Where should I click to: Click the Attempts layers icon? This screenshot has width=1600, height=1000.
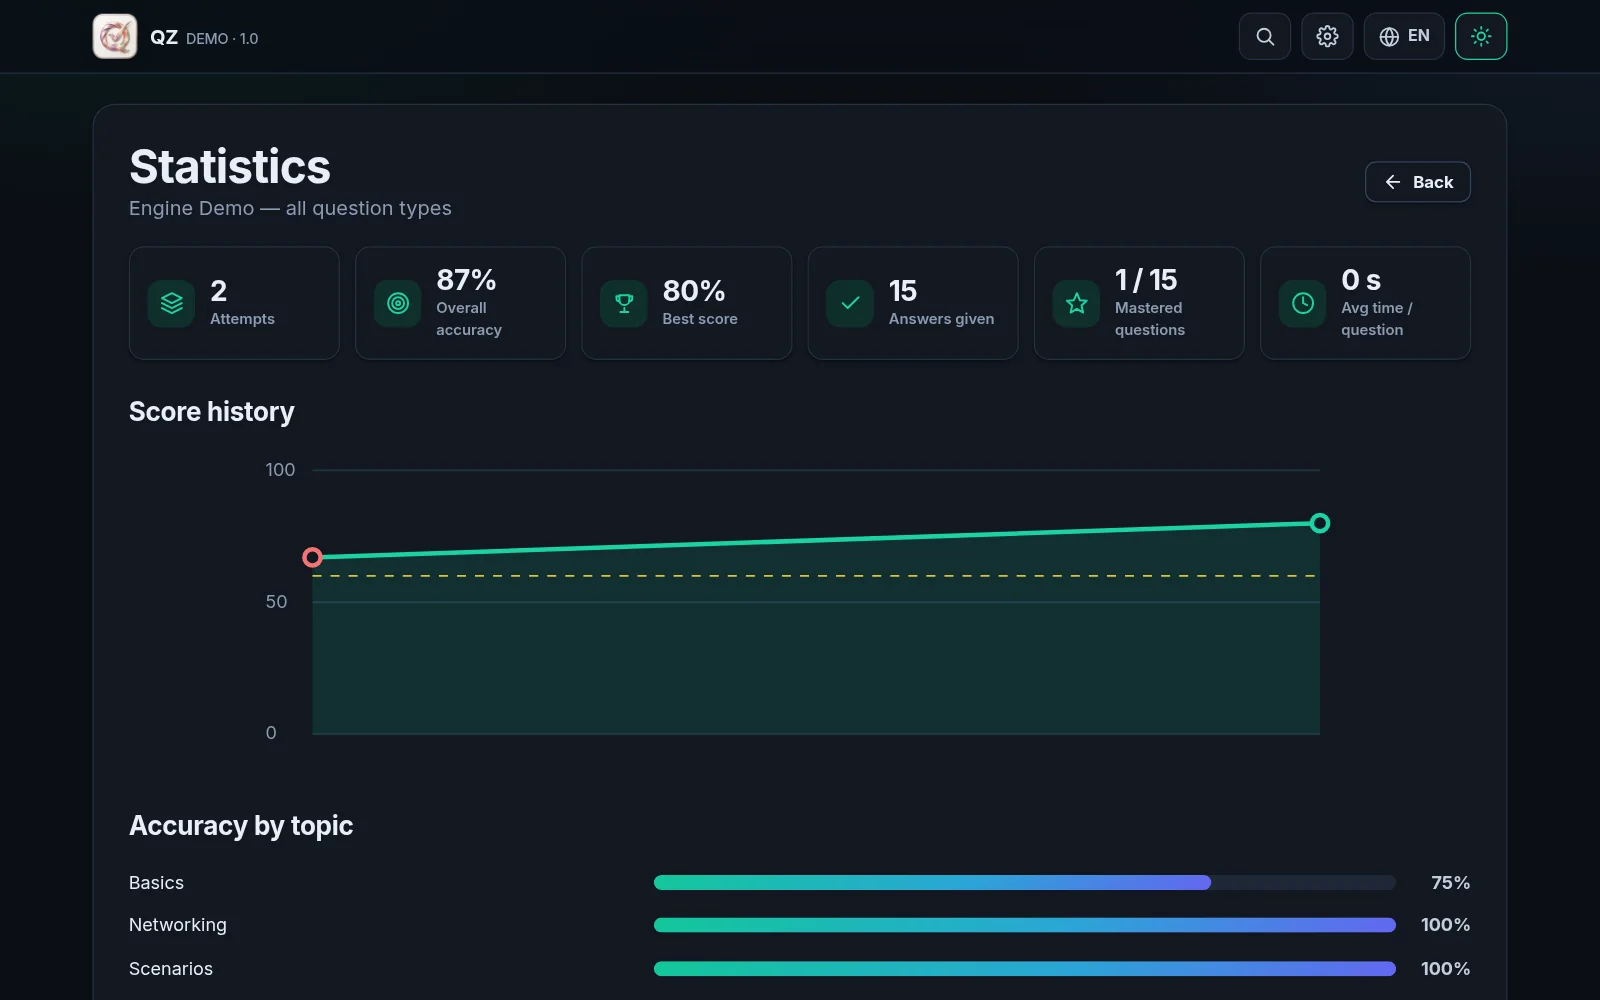pos(171,303)
